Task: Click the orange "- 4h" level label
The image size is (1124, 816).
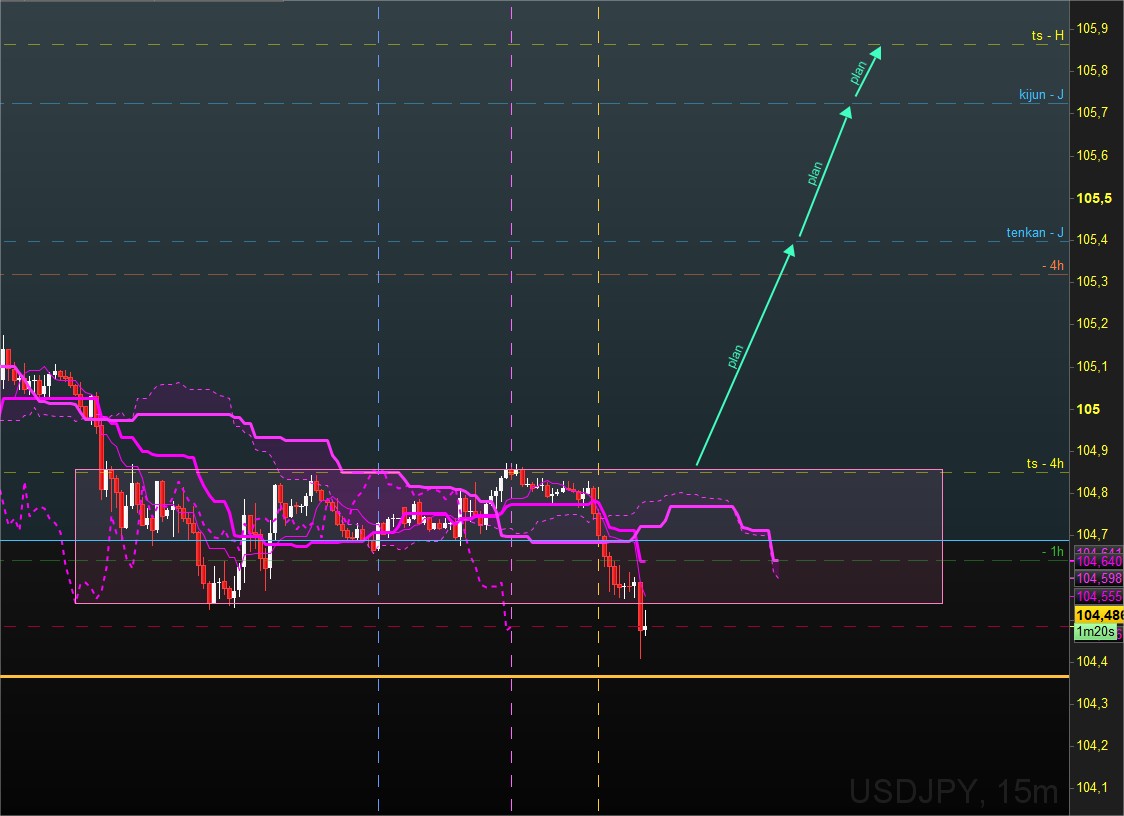Action: pos(1053,265)
